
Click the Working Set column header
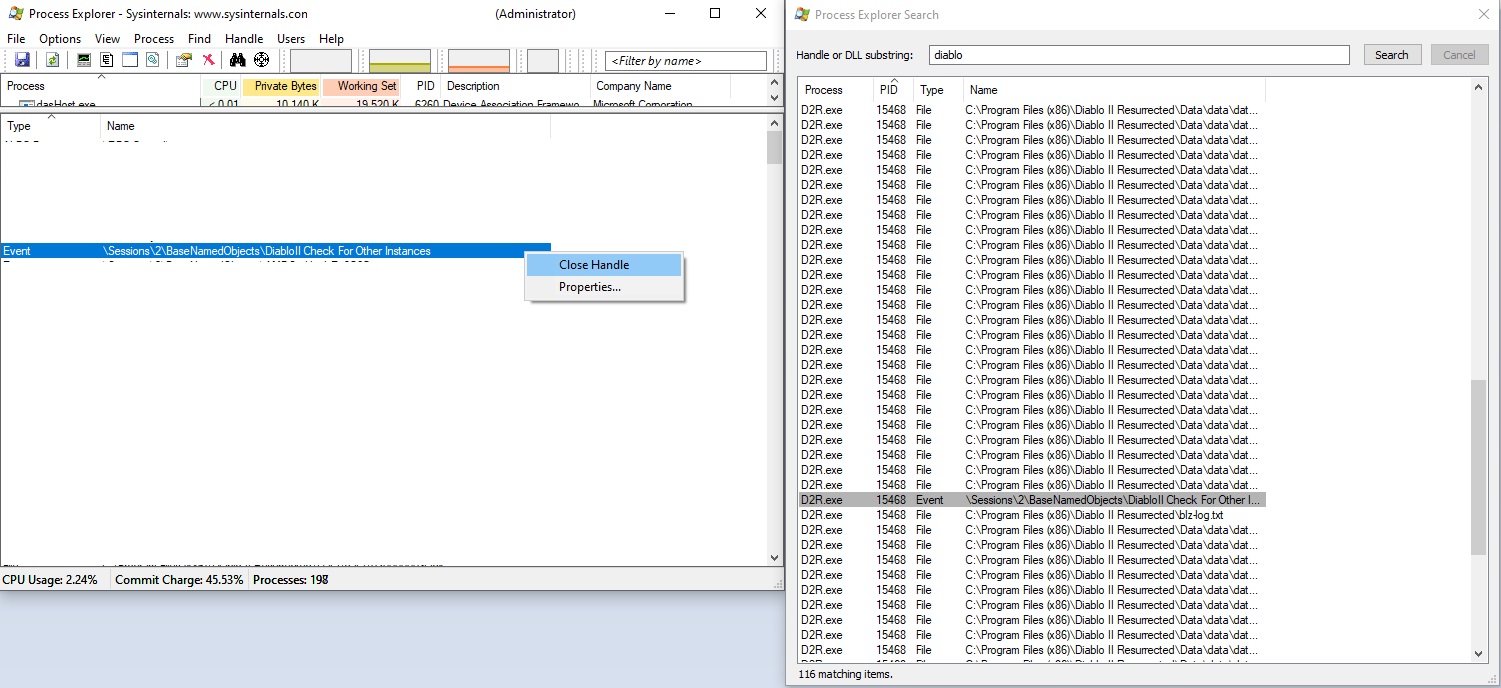[366, 86]
